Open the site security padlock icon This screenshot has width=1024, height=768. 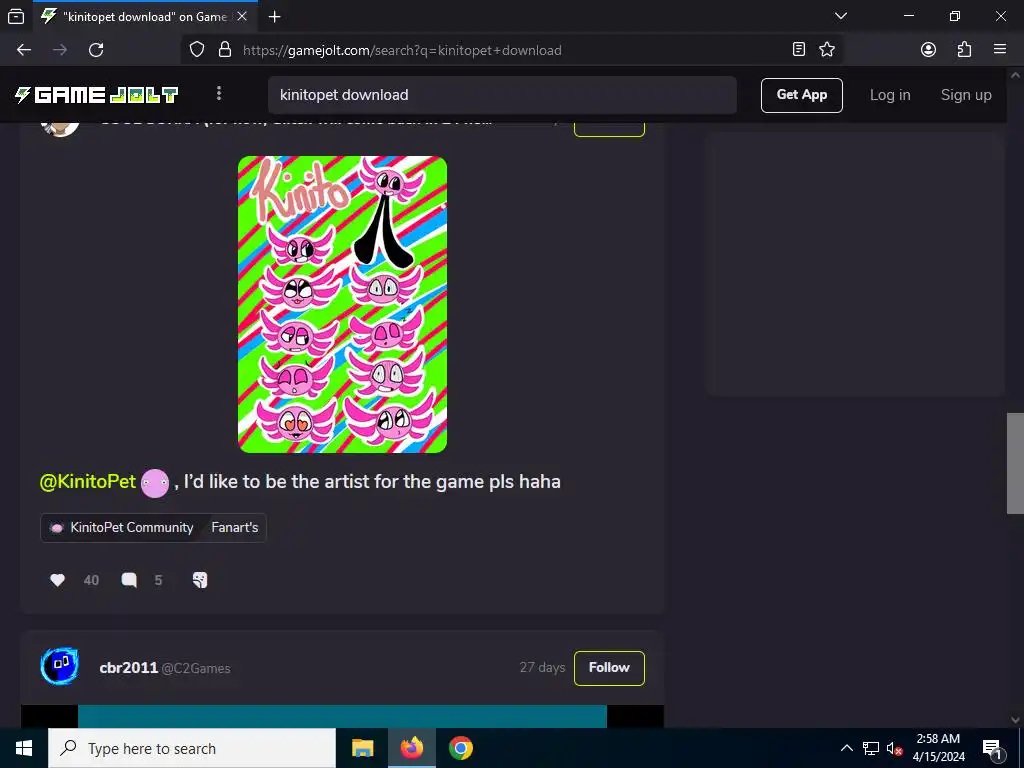(x=225, y=50)
